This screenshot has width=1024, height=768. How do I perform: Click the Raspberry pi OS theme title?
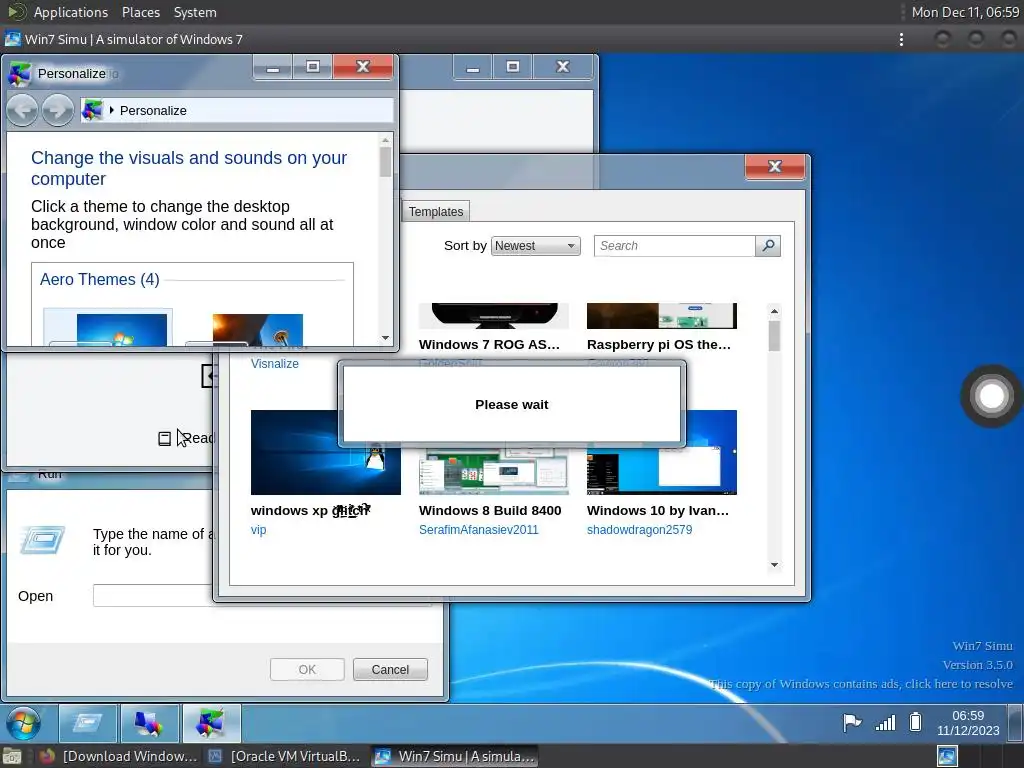point(658,344)
